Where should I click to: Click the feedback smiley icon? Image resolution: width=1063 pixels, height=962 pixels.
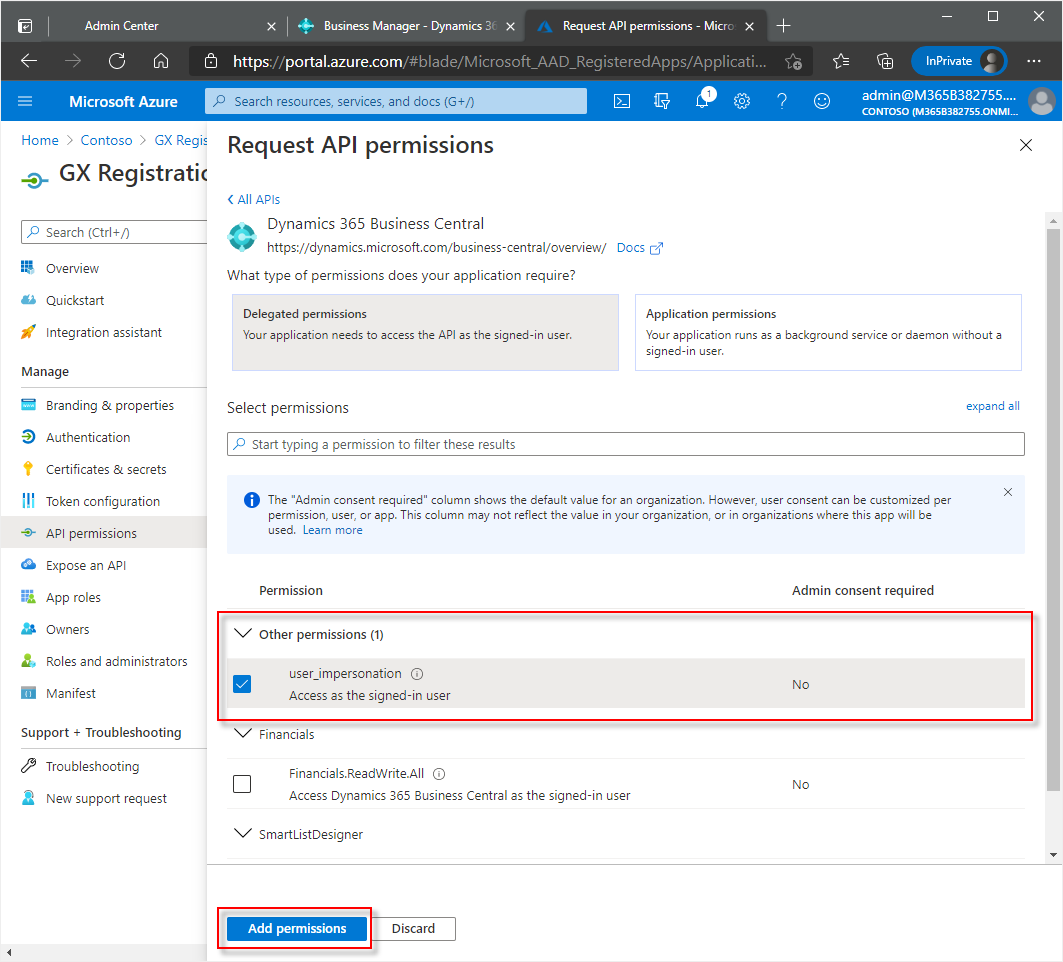[x=822, y=101]
